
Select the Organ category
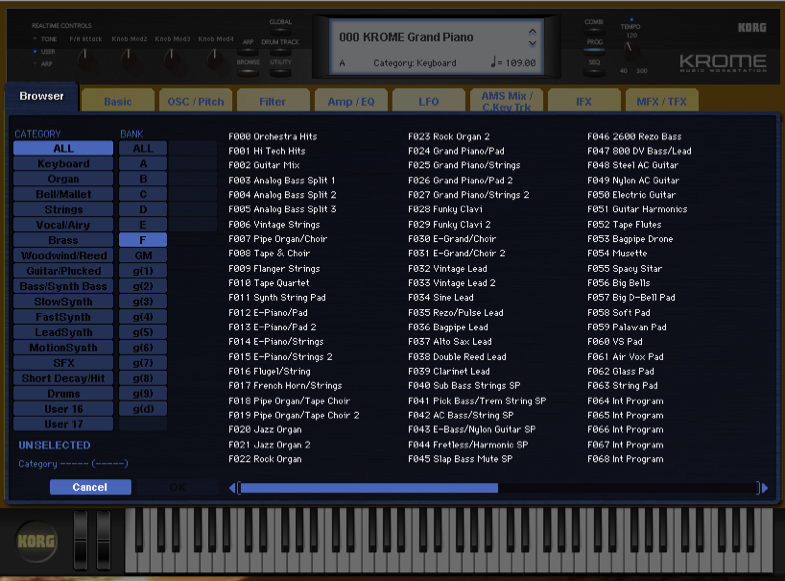[x=63, y=179]
